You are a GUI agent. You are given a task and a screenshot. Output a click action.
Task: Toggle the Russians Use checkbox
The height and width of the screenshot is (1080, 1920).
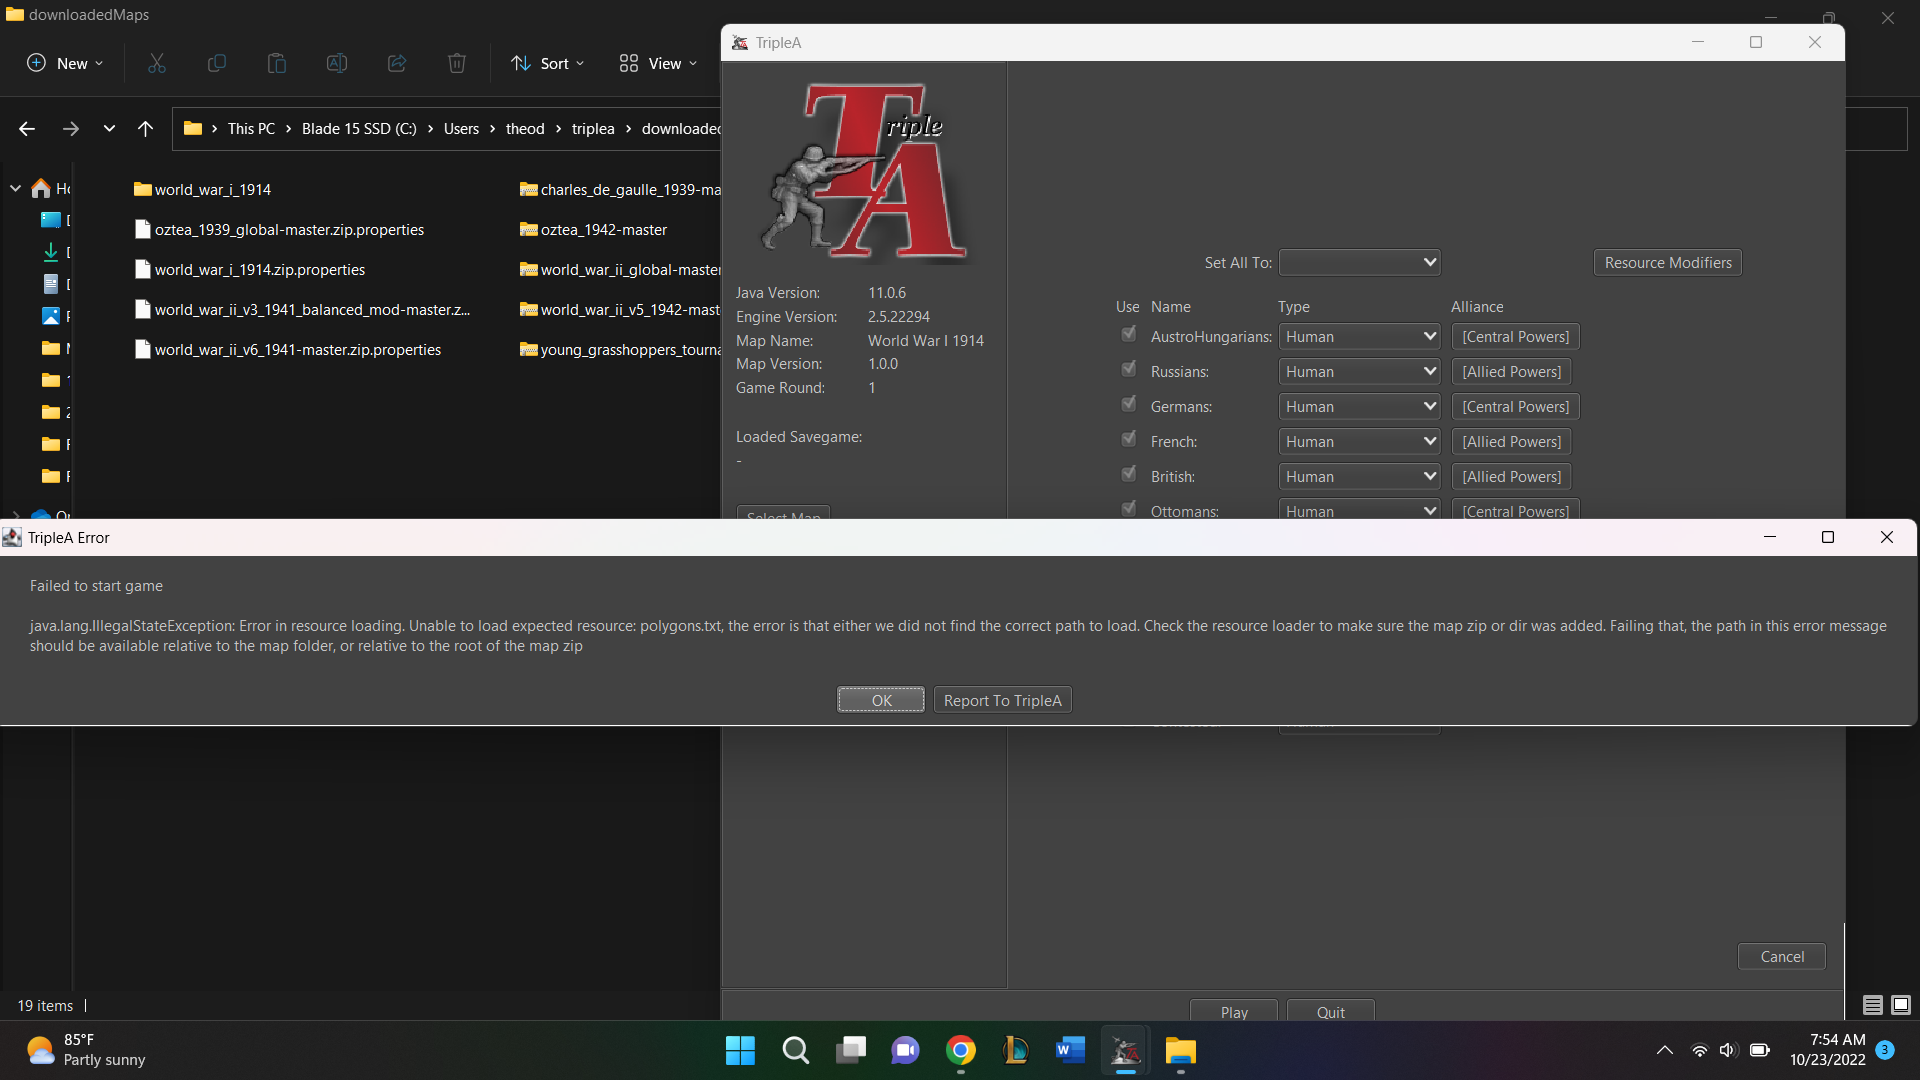pyautogui.click(x=1128, y=369)
